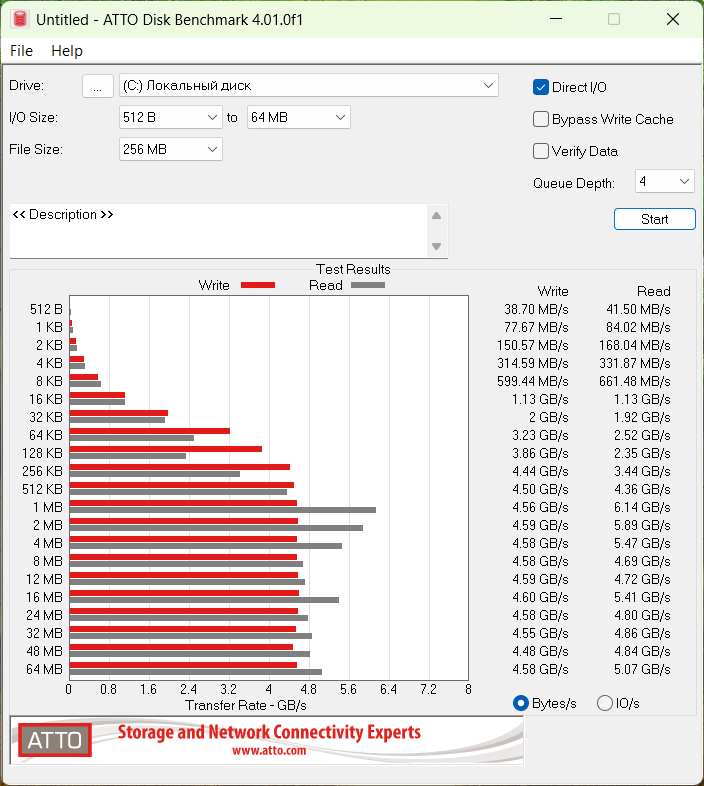Click the Write column header in results

pyautogui.click(x=553, y=291)
